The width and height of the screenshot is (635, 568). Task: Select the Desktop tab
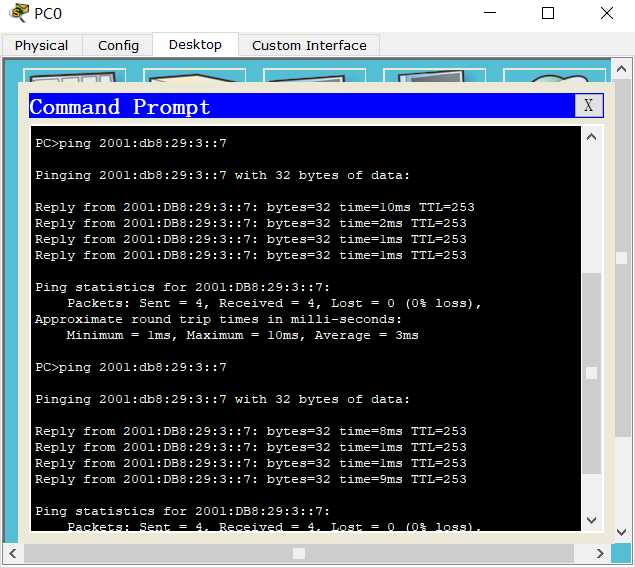195,45
